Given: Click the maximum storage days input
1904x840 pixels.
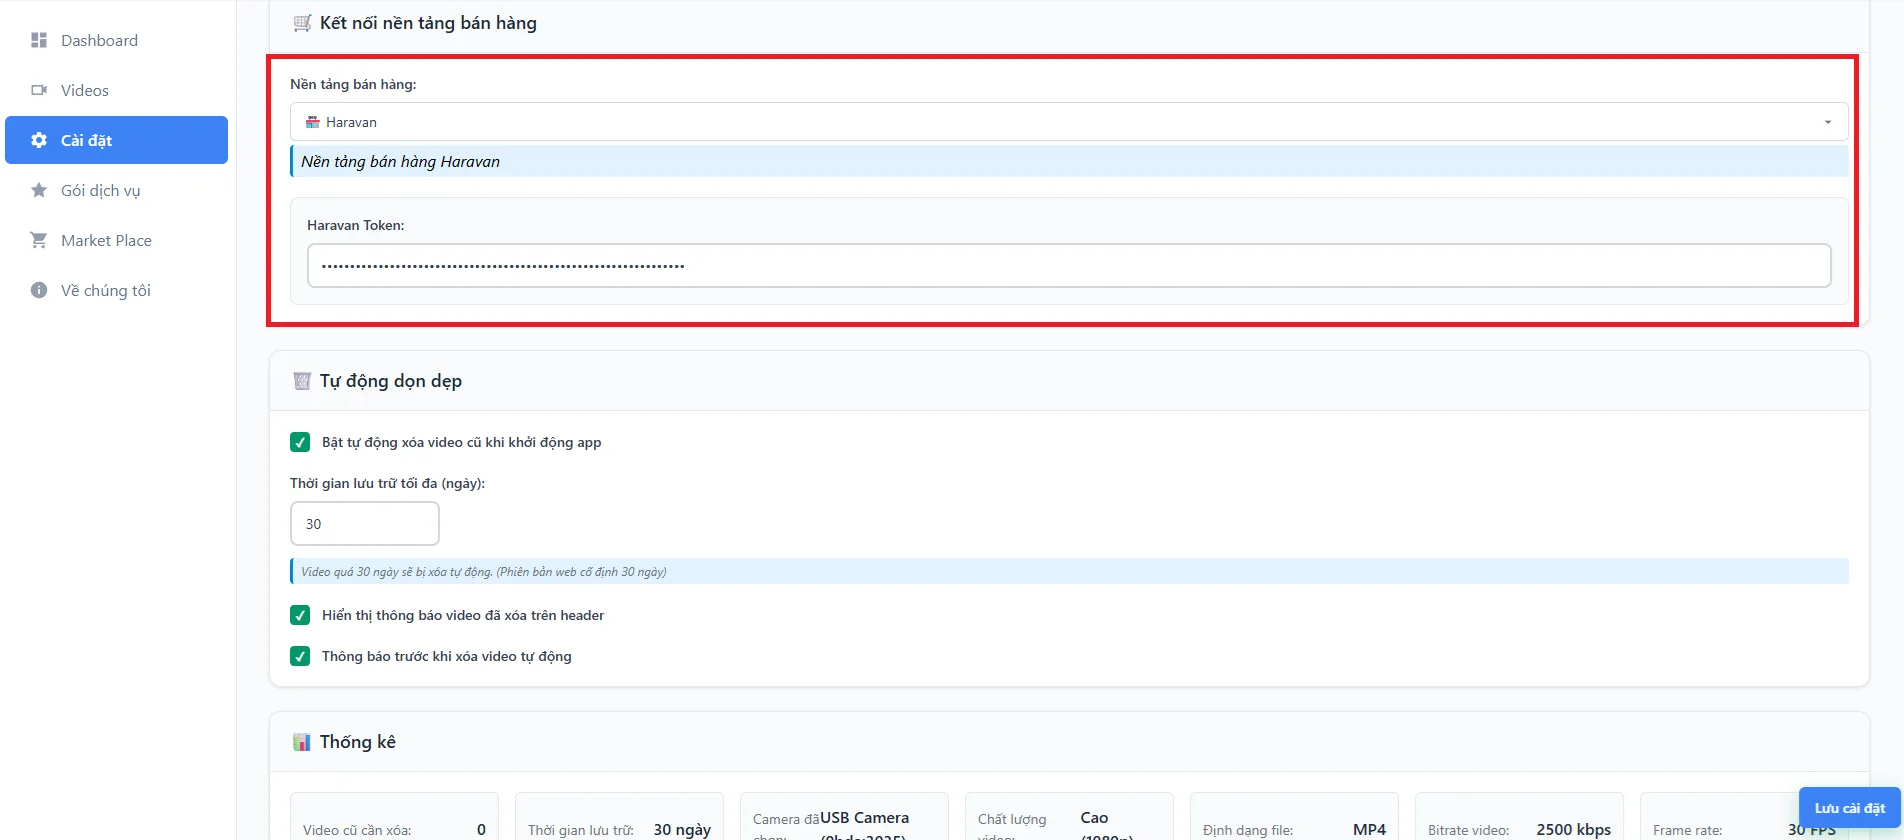Looking at the screenshot, I should pyautogui.click(x=365, y=524).
